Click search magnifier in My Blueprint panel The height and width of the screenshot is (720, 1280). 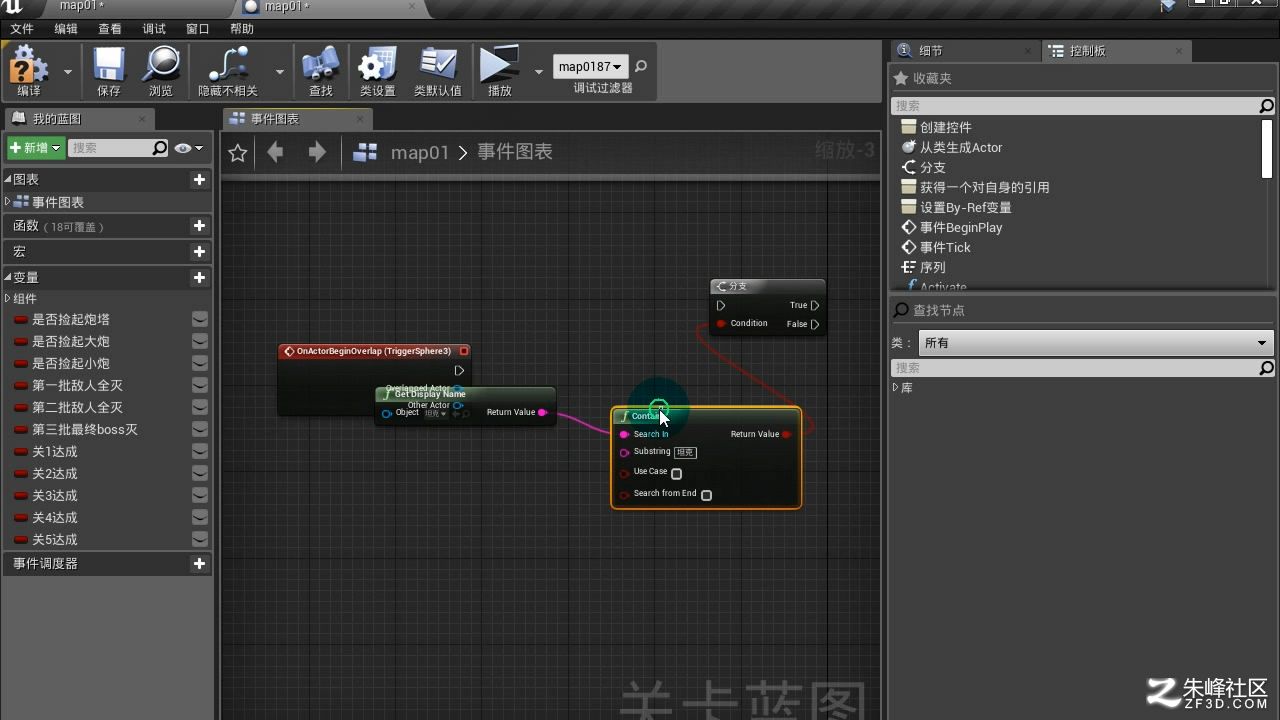tap(160, 148)
